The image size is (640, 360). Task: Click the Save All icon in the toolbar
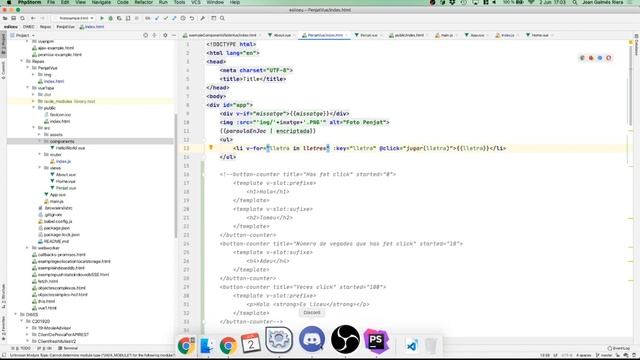click(x=13, y=18)
